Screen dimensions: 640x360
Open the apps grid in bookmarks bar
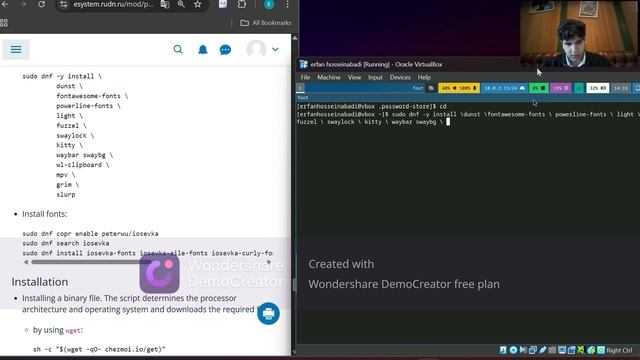pyautogui.click(x=4, y=23)
